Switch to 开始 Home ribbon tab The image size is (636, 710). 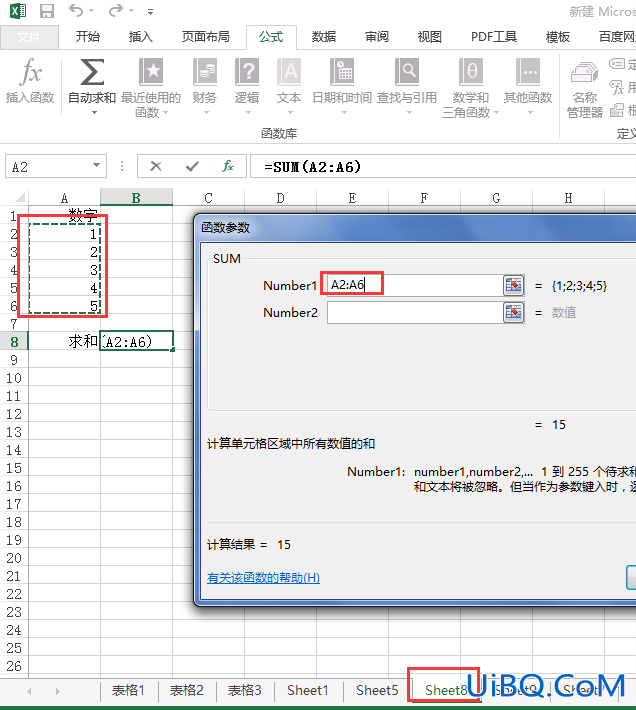click(87, 37)
